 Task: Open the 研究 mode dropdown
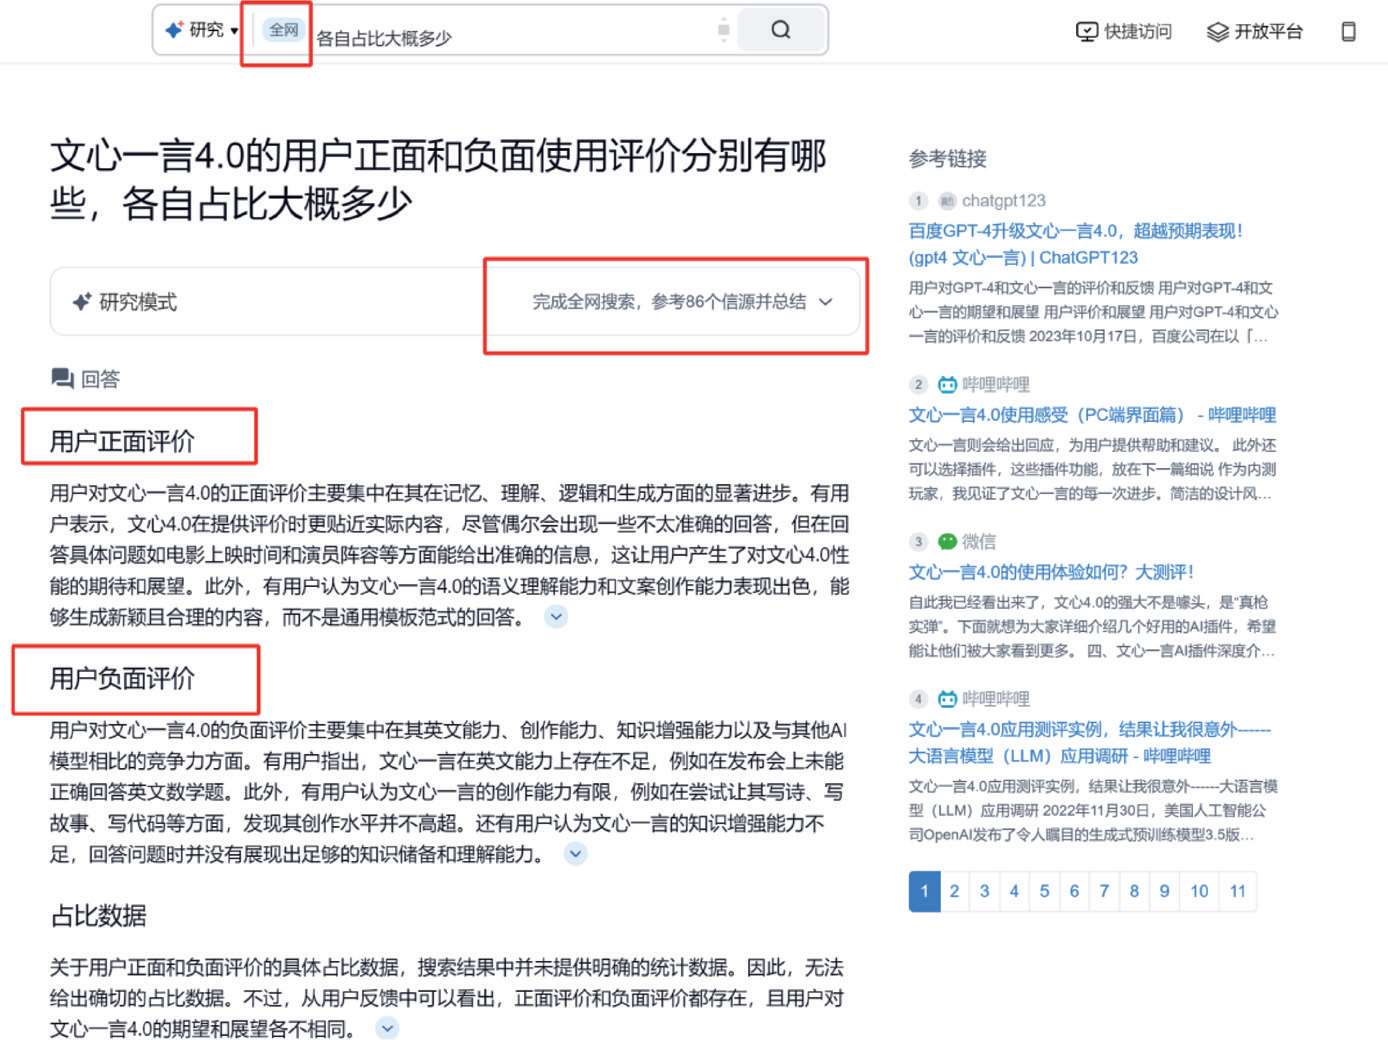[201, 30]
